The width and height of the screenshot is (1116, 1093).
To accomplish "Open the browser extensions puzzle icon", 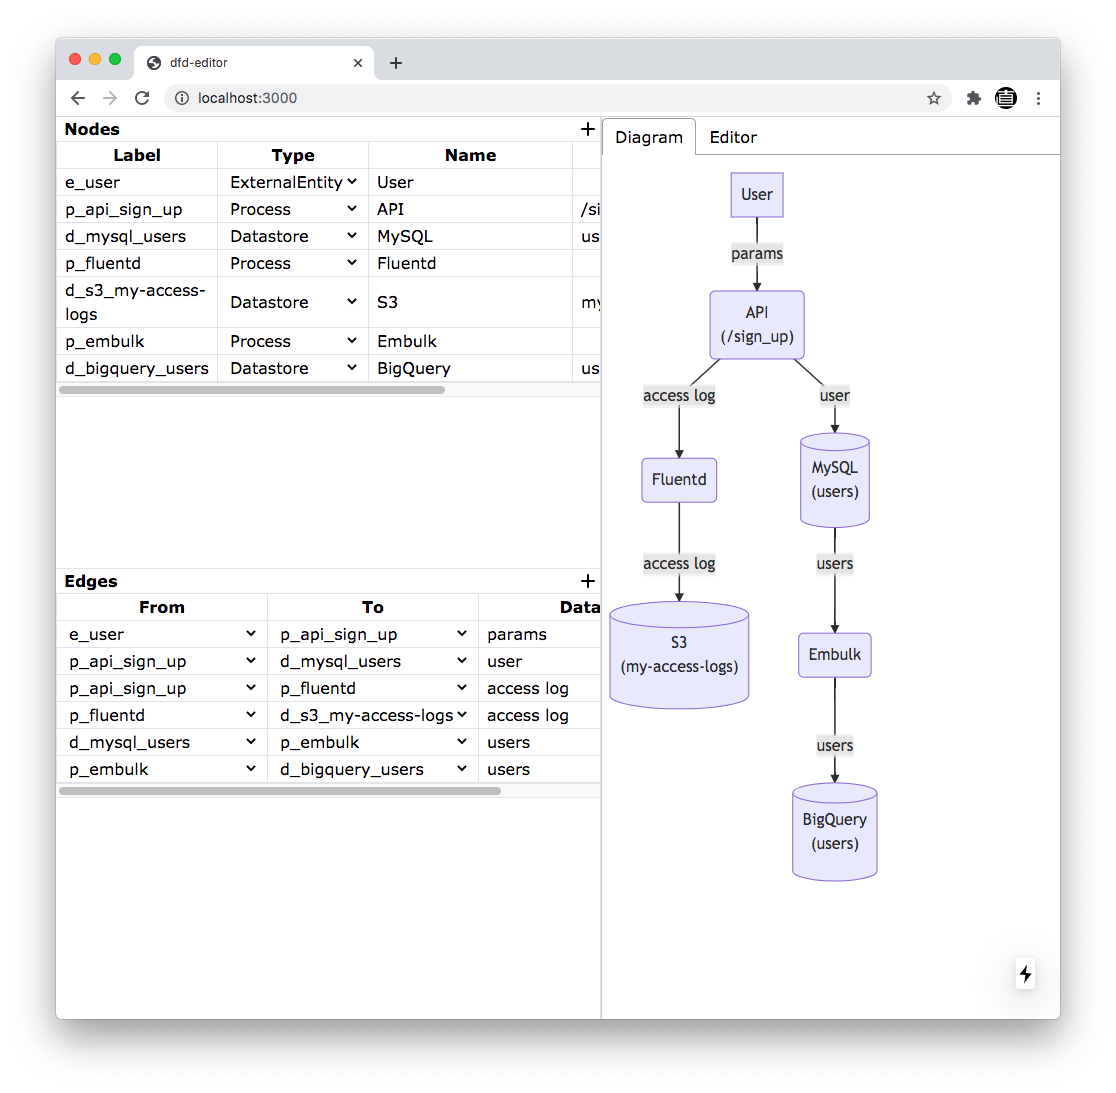I will pyautogui.click(x=973, y=98).
